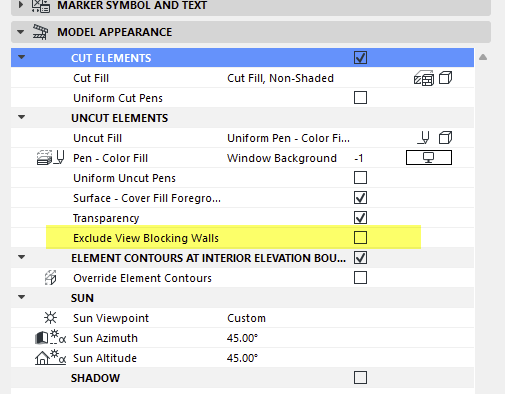
Task: Open the Cut Fill, Non-Shaded dropdown value
Action: [280, 78]
